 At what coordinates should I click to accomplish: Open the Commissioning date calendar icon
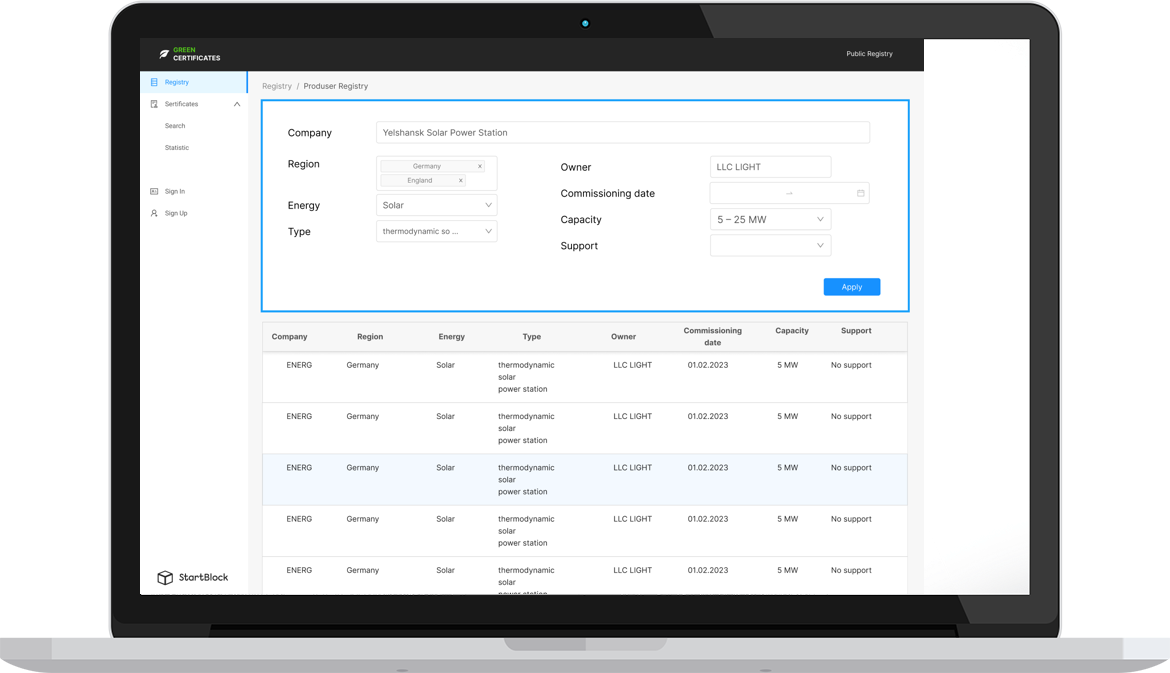pyautogui.click(x=860, y=193)
